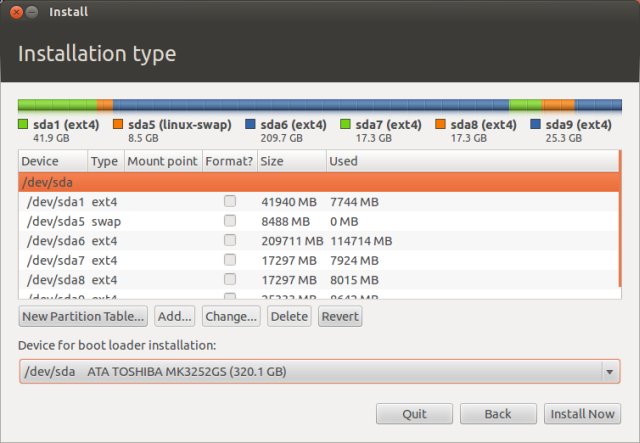
Task: Select the /dev/sda1 partition row
Action: tap(318, 202)
